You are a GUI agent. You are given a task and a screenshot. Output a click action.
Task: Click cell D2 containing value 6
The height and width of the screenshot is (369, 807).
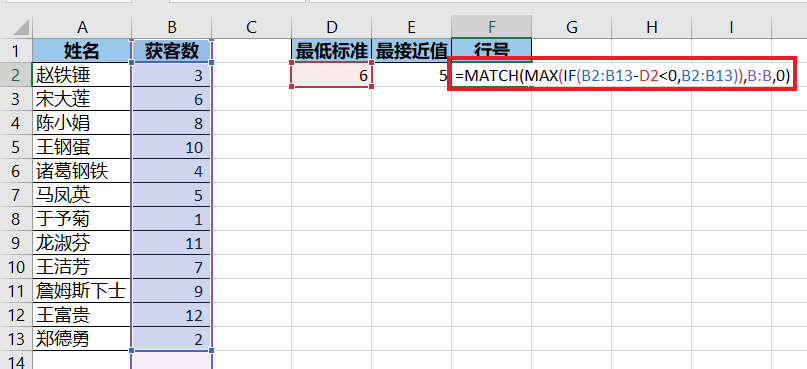coord(332,76)
